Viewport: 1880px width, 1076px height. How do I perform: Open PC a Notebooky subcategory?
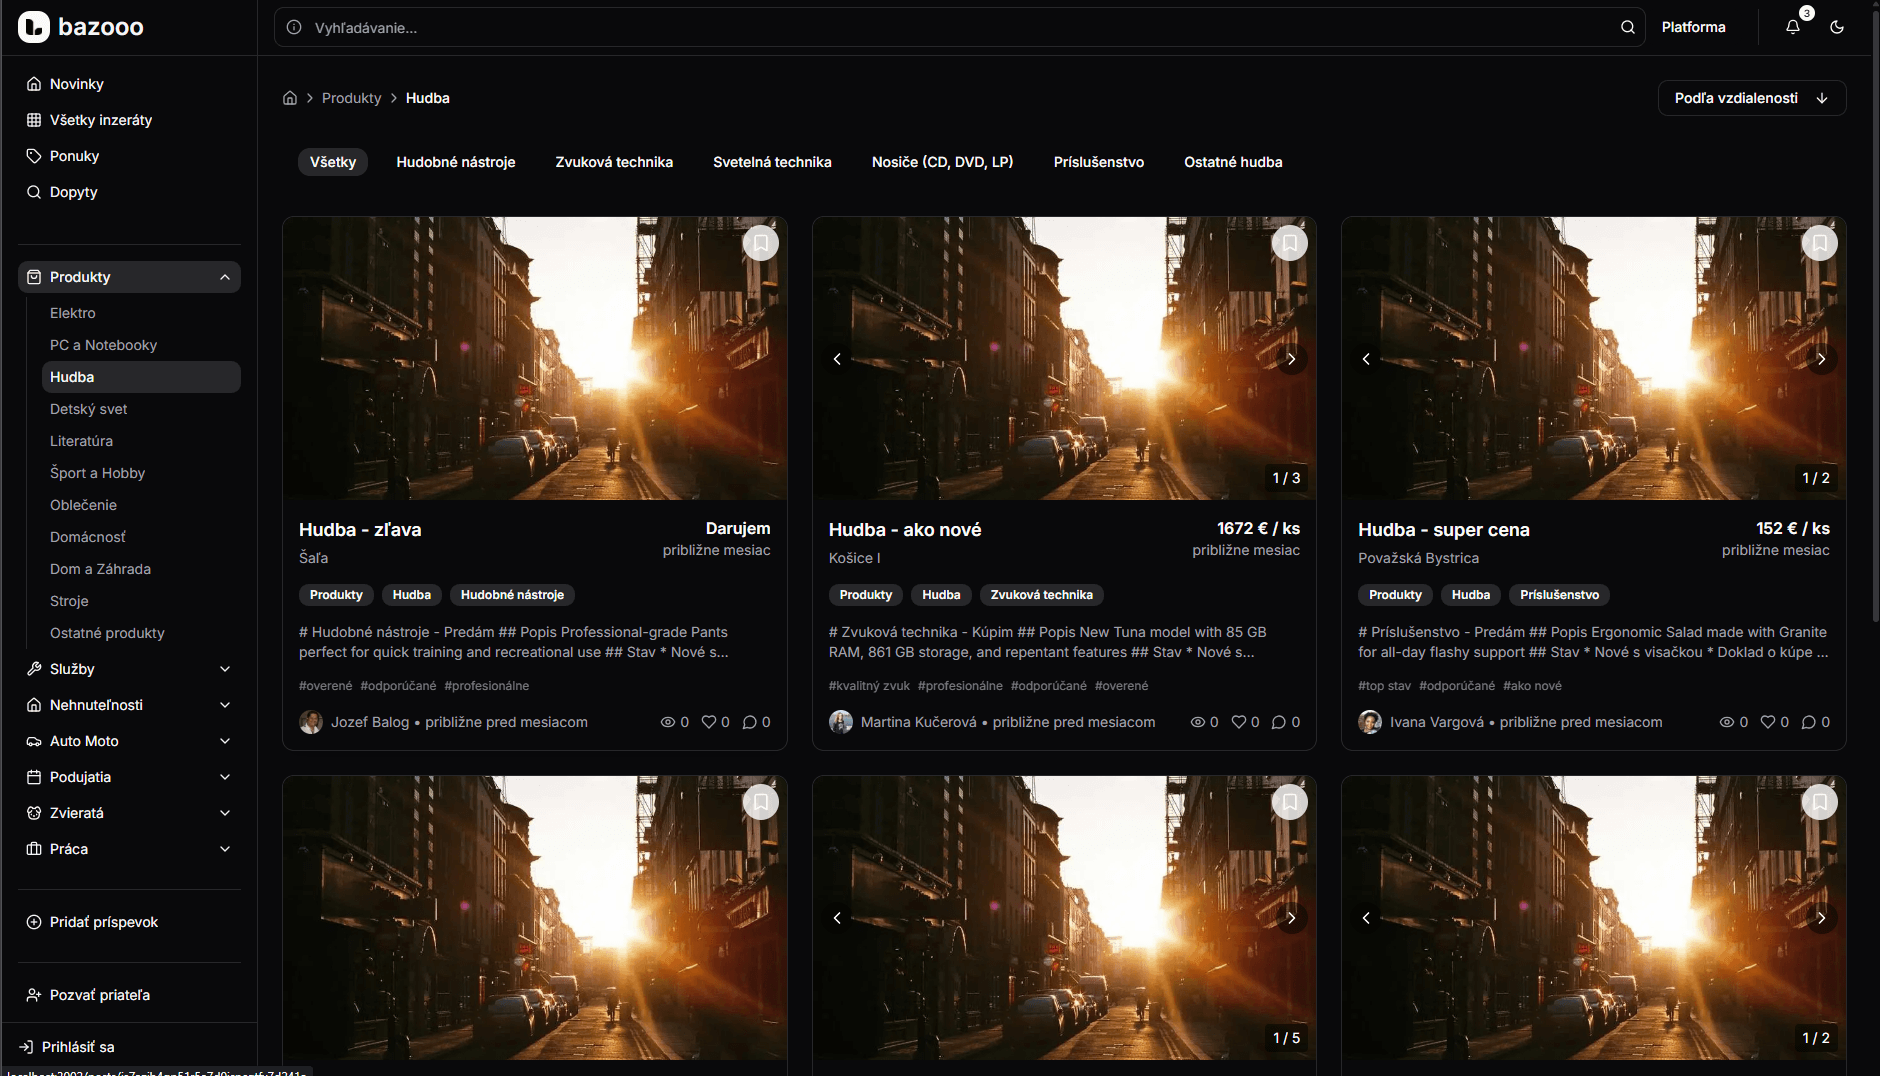141,345
